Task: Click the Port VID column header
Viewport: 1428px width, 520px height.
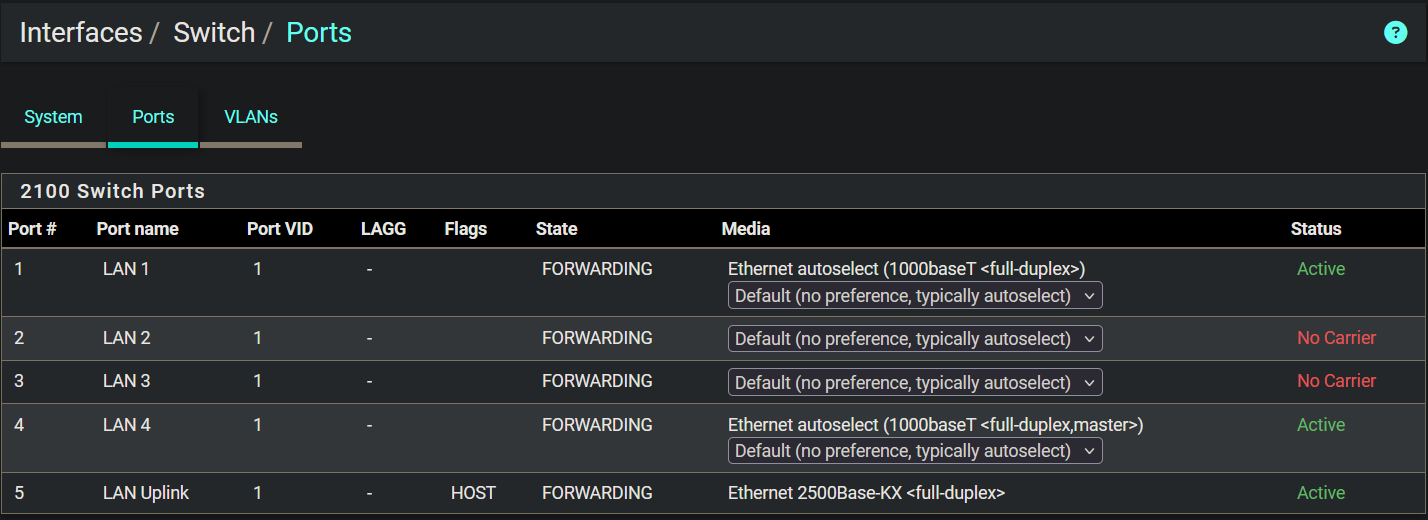Action: (280, 229)
